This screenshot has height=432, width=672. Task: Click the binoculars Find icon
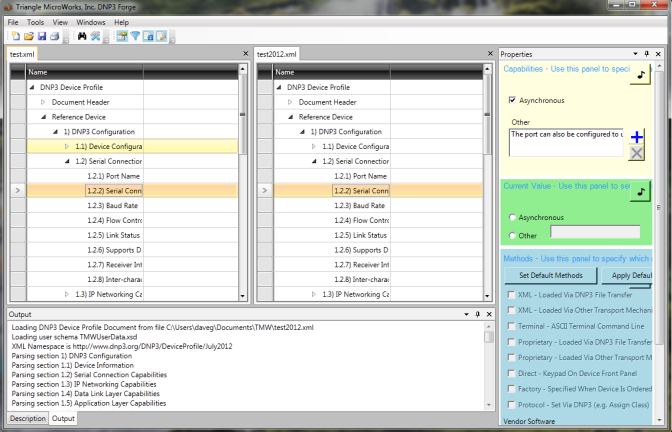pyautogui.click(x=83, y=36)
